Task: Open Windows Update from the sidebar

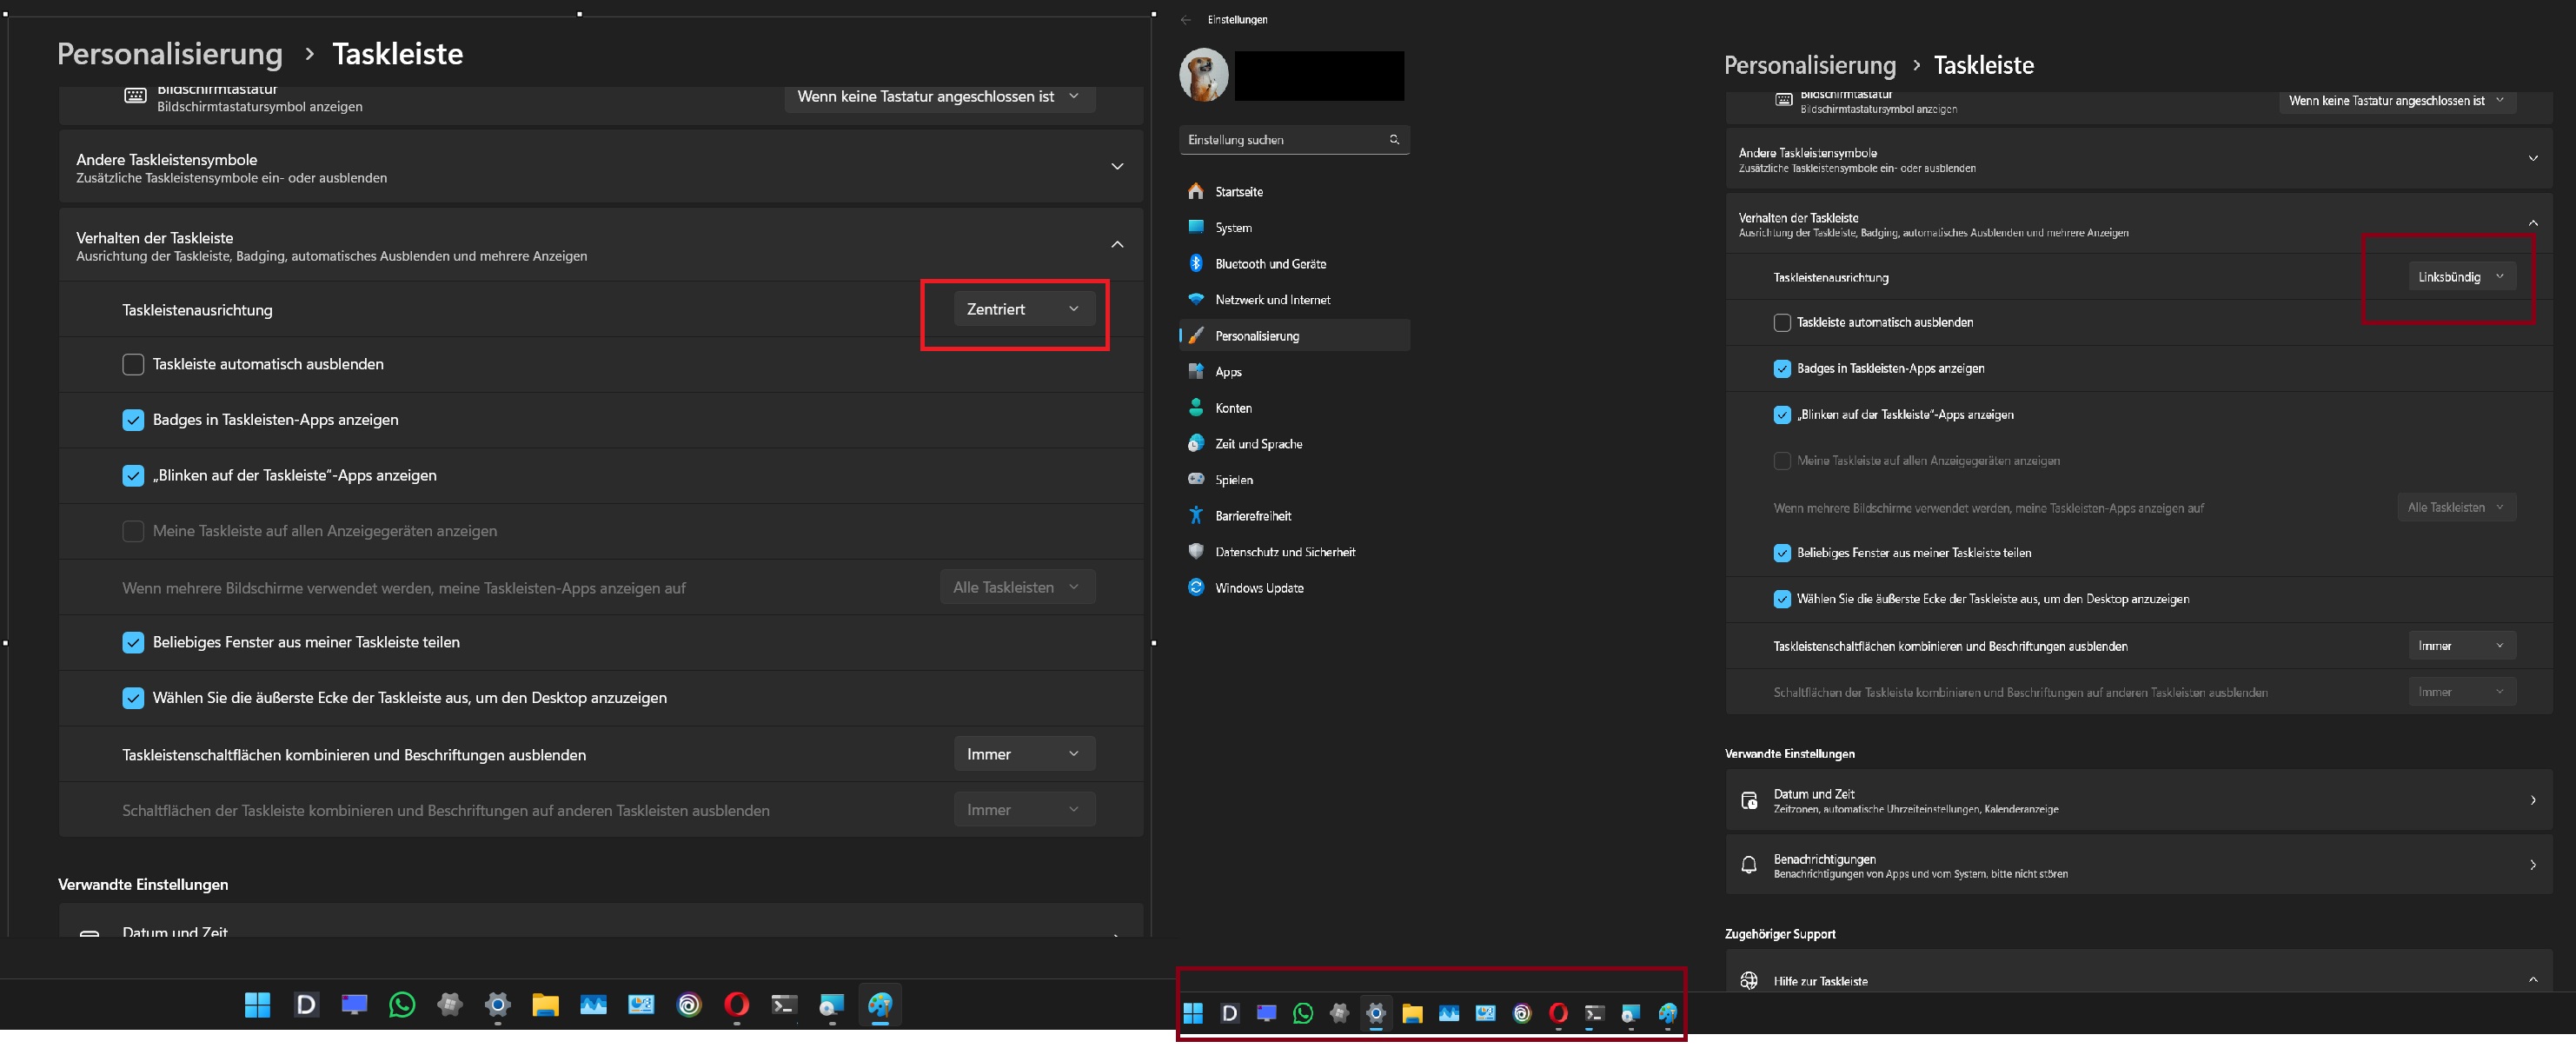Action: point(1258,588)
